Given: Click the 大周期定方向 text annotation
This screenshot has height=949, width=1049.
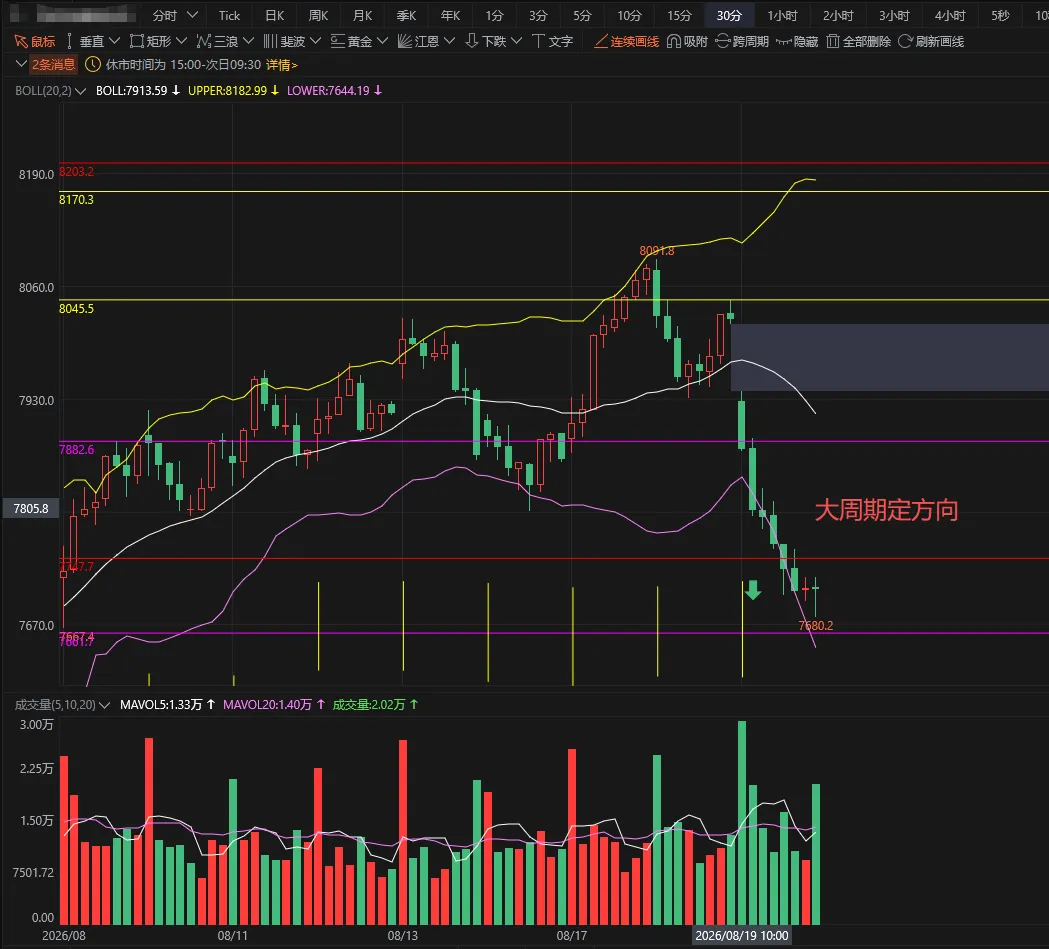Looking at the screenshot, I should tap(886, 510).
